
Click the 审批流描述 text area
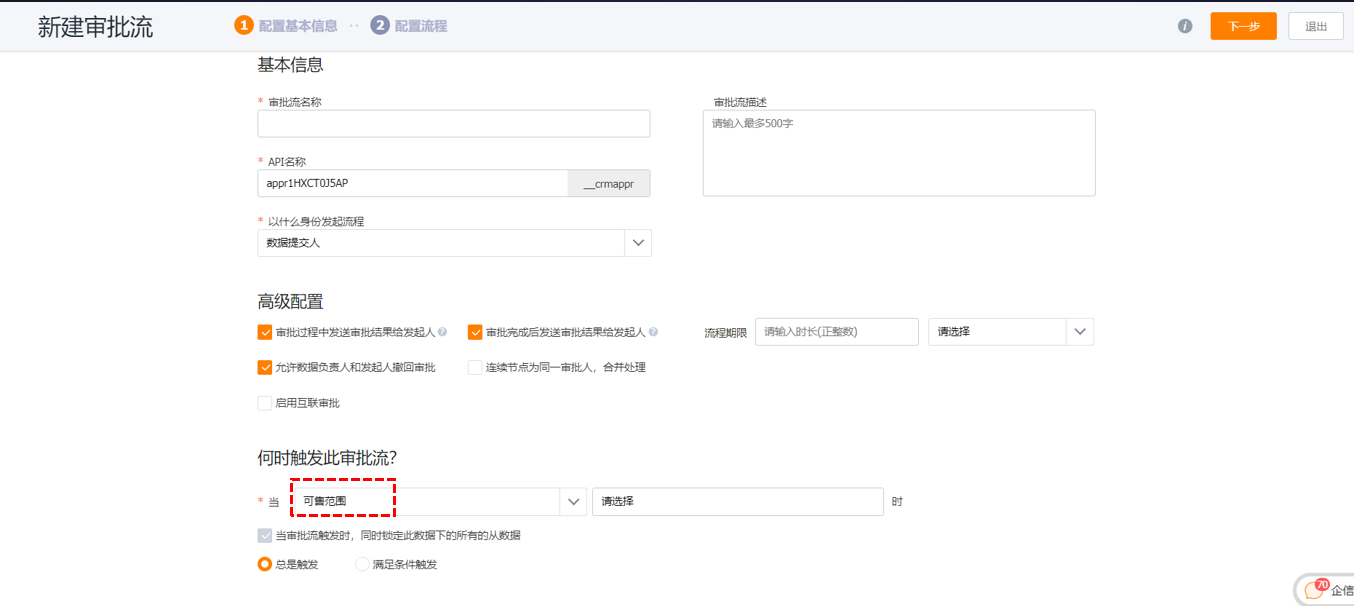(x=898, y=153)
